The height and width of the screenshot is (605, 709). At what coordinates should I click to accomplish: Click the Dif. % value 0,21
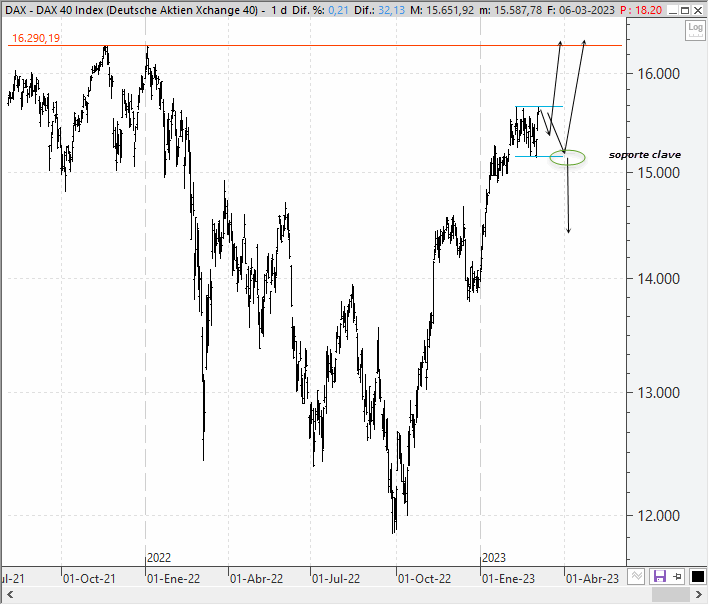[338, 10]
